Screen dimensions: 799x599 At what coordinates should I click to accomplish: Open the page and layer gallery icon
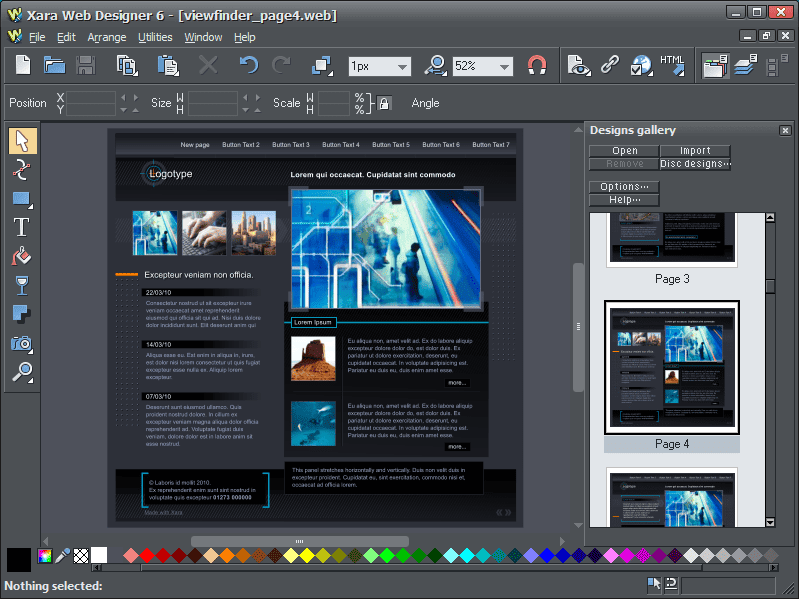[x=745, y=65]
